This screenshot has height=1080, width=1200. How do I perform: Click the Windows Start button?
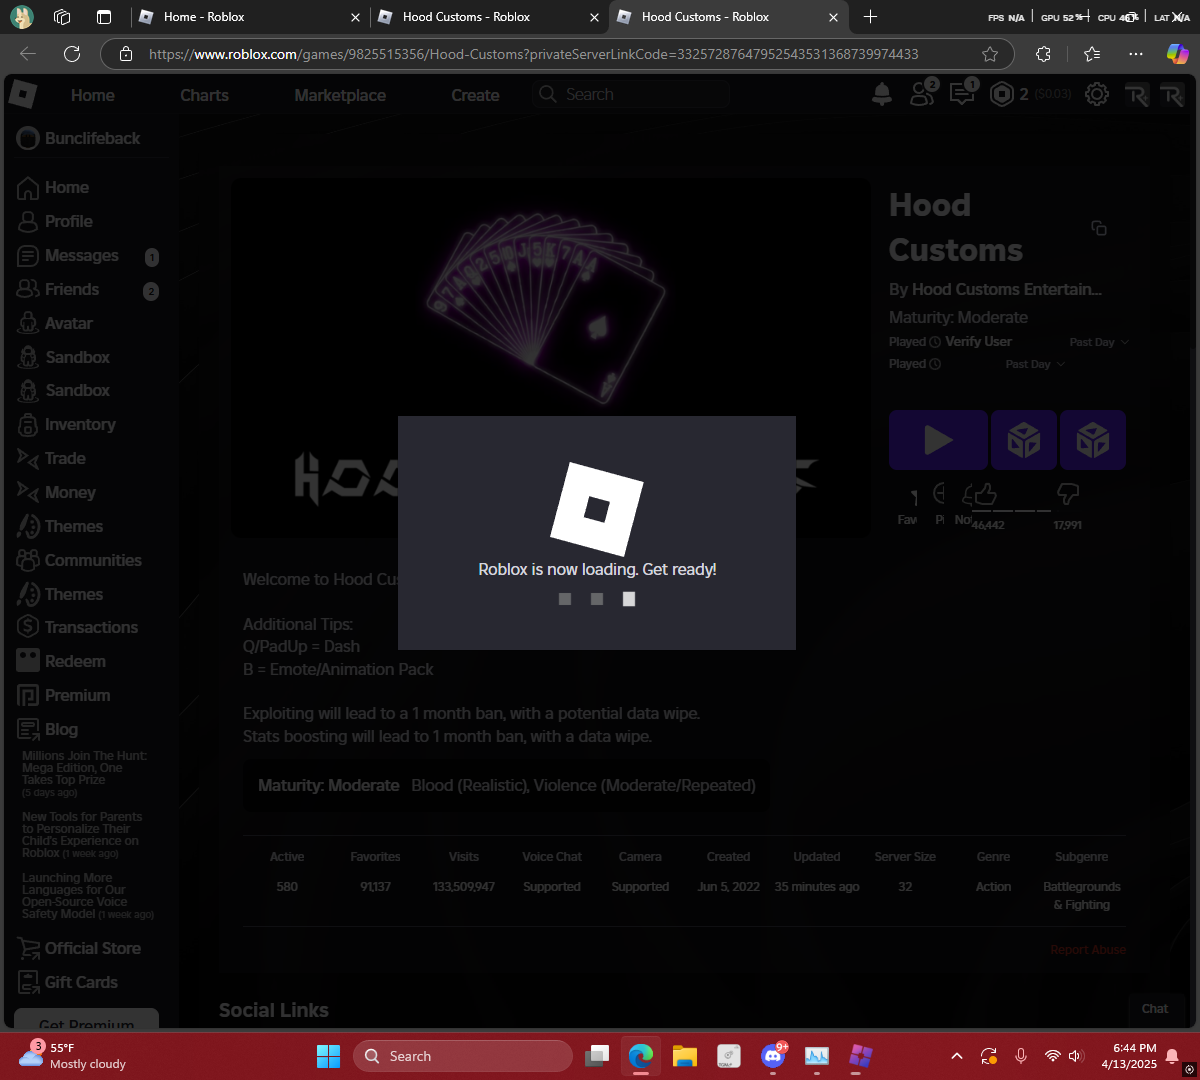328,1056
